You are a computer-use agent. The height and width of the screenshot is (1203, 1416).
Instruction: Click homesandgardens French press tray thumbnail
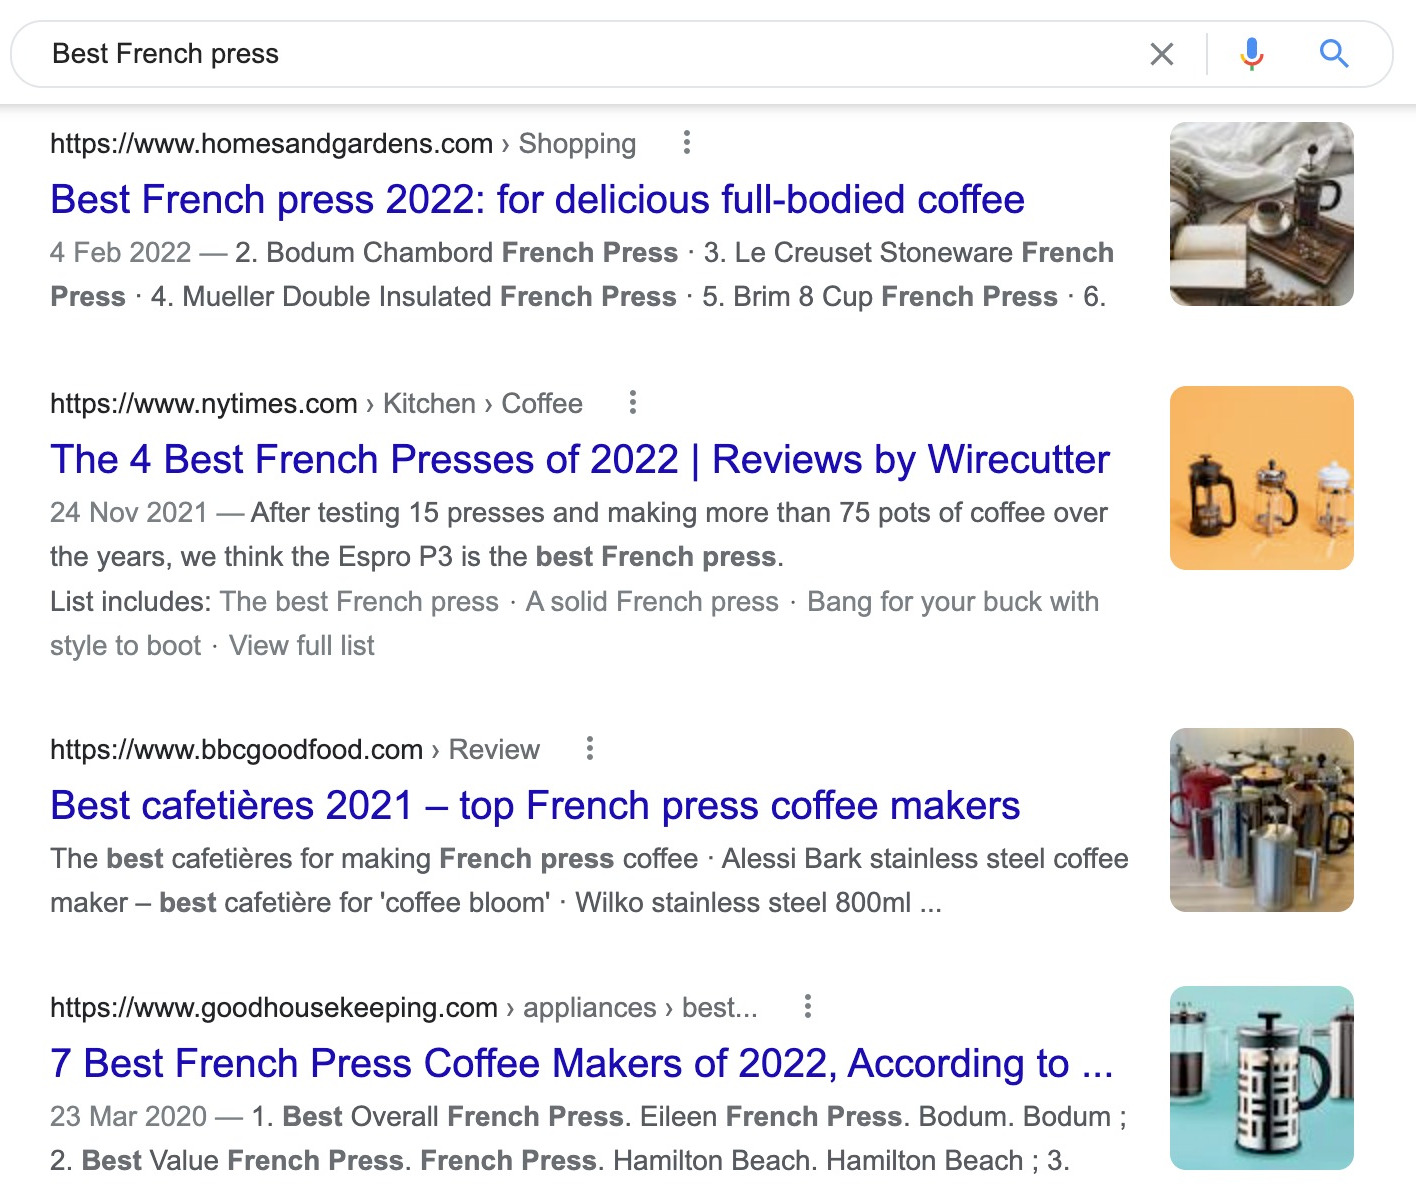pos(1261,214)
